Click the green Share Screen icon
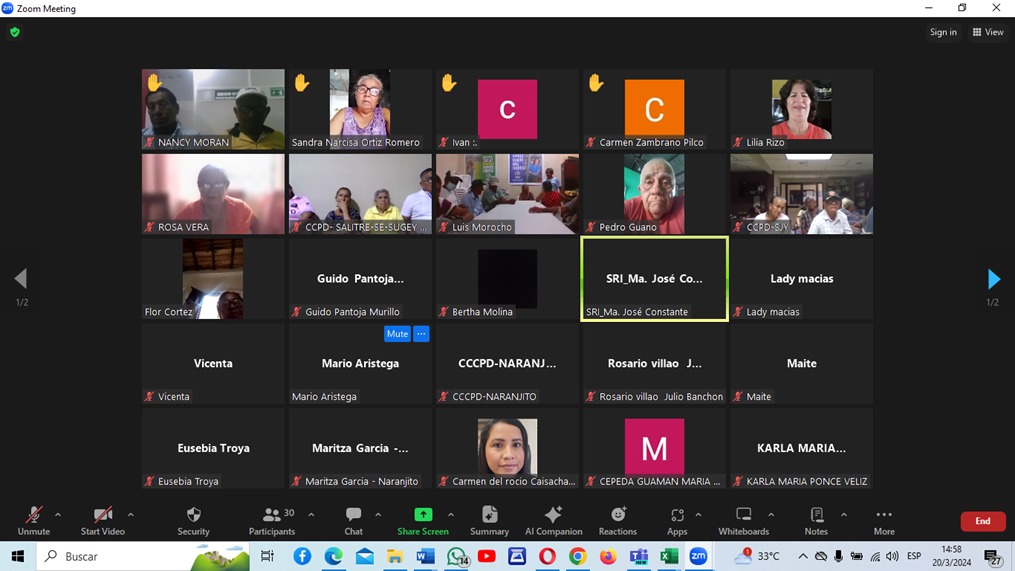 click(x=423, y=514)
